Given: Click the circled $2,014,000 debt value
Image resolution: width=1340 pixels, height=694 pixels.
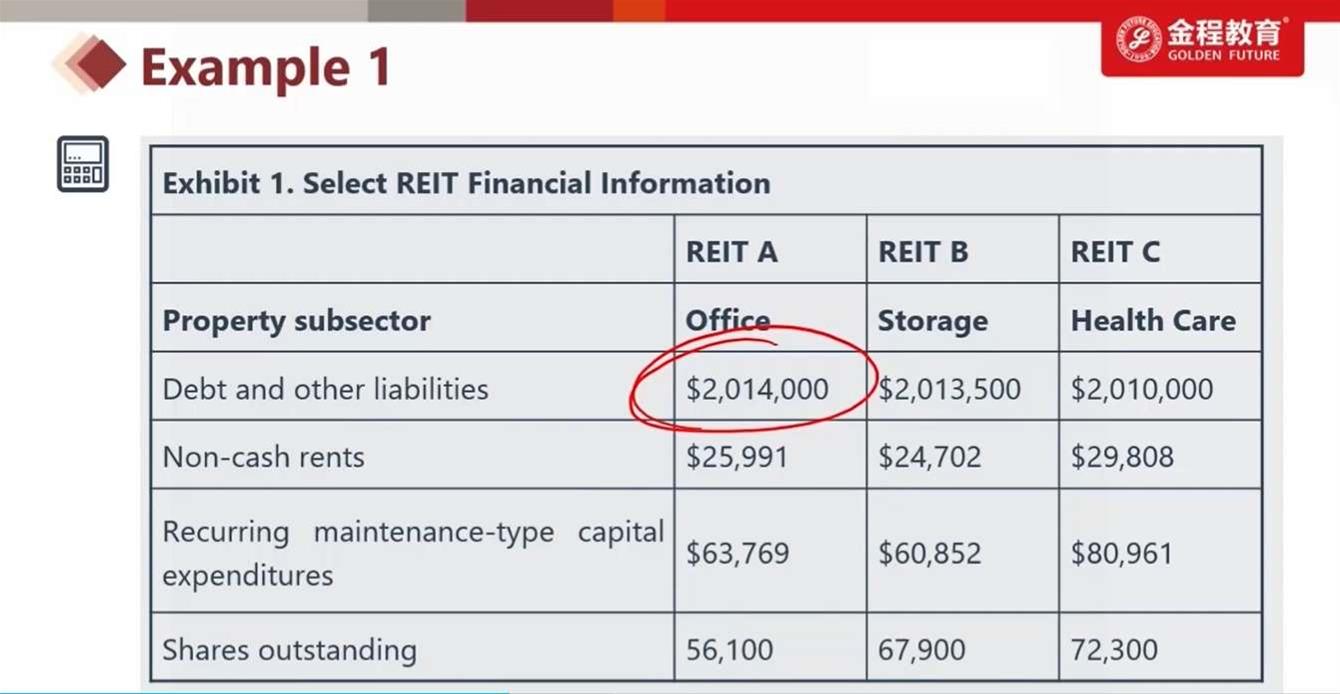Looking at the screenshot, I should click(757, 389).
